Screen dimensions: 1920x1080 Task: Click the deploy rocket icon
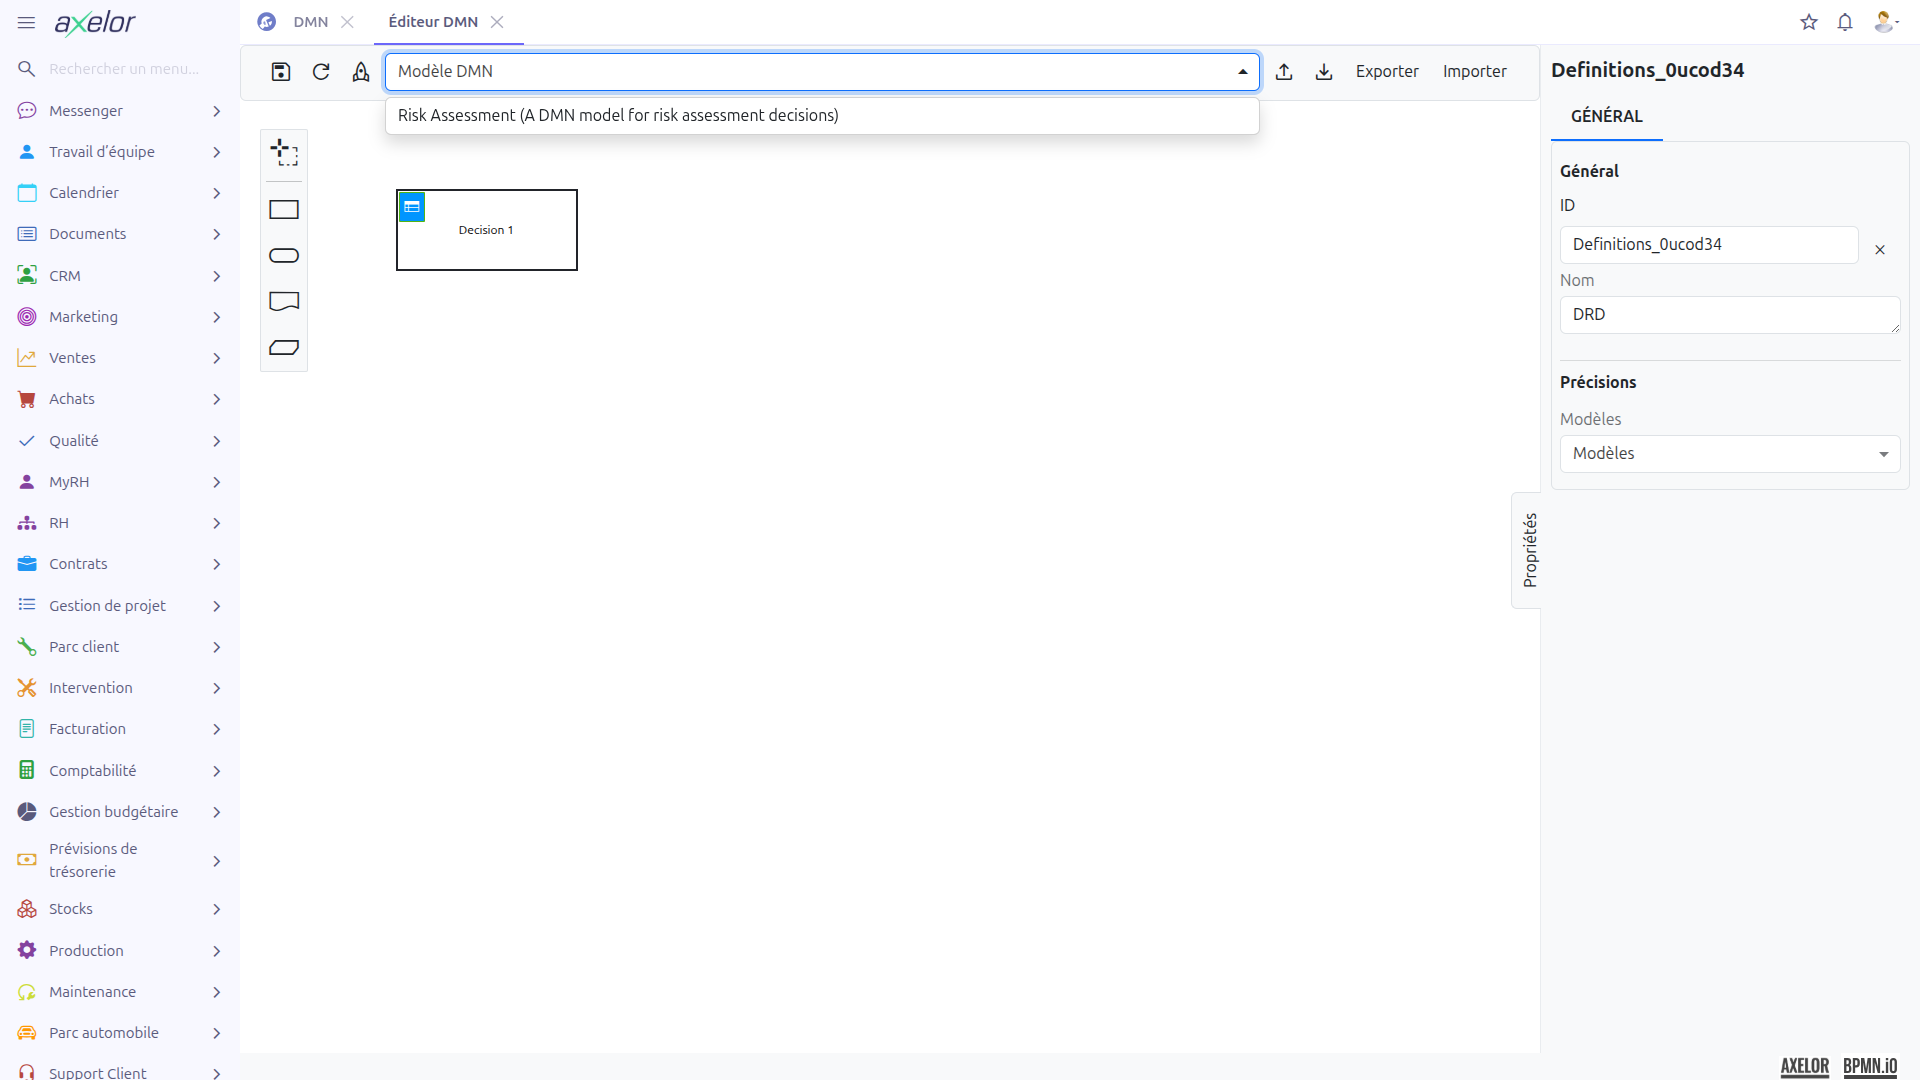click(361, 72)
